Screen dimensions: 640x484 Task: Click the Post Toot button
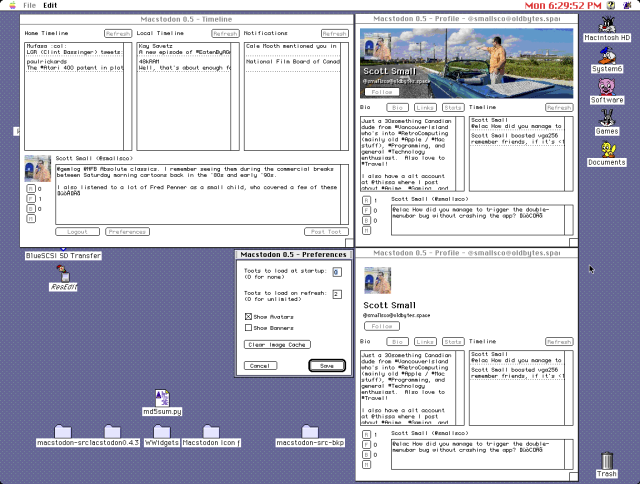tap(325, 231)
